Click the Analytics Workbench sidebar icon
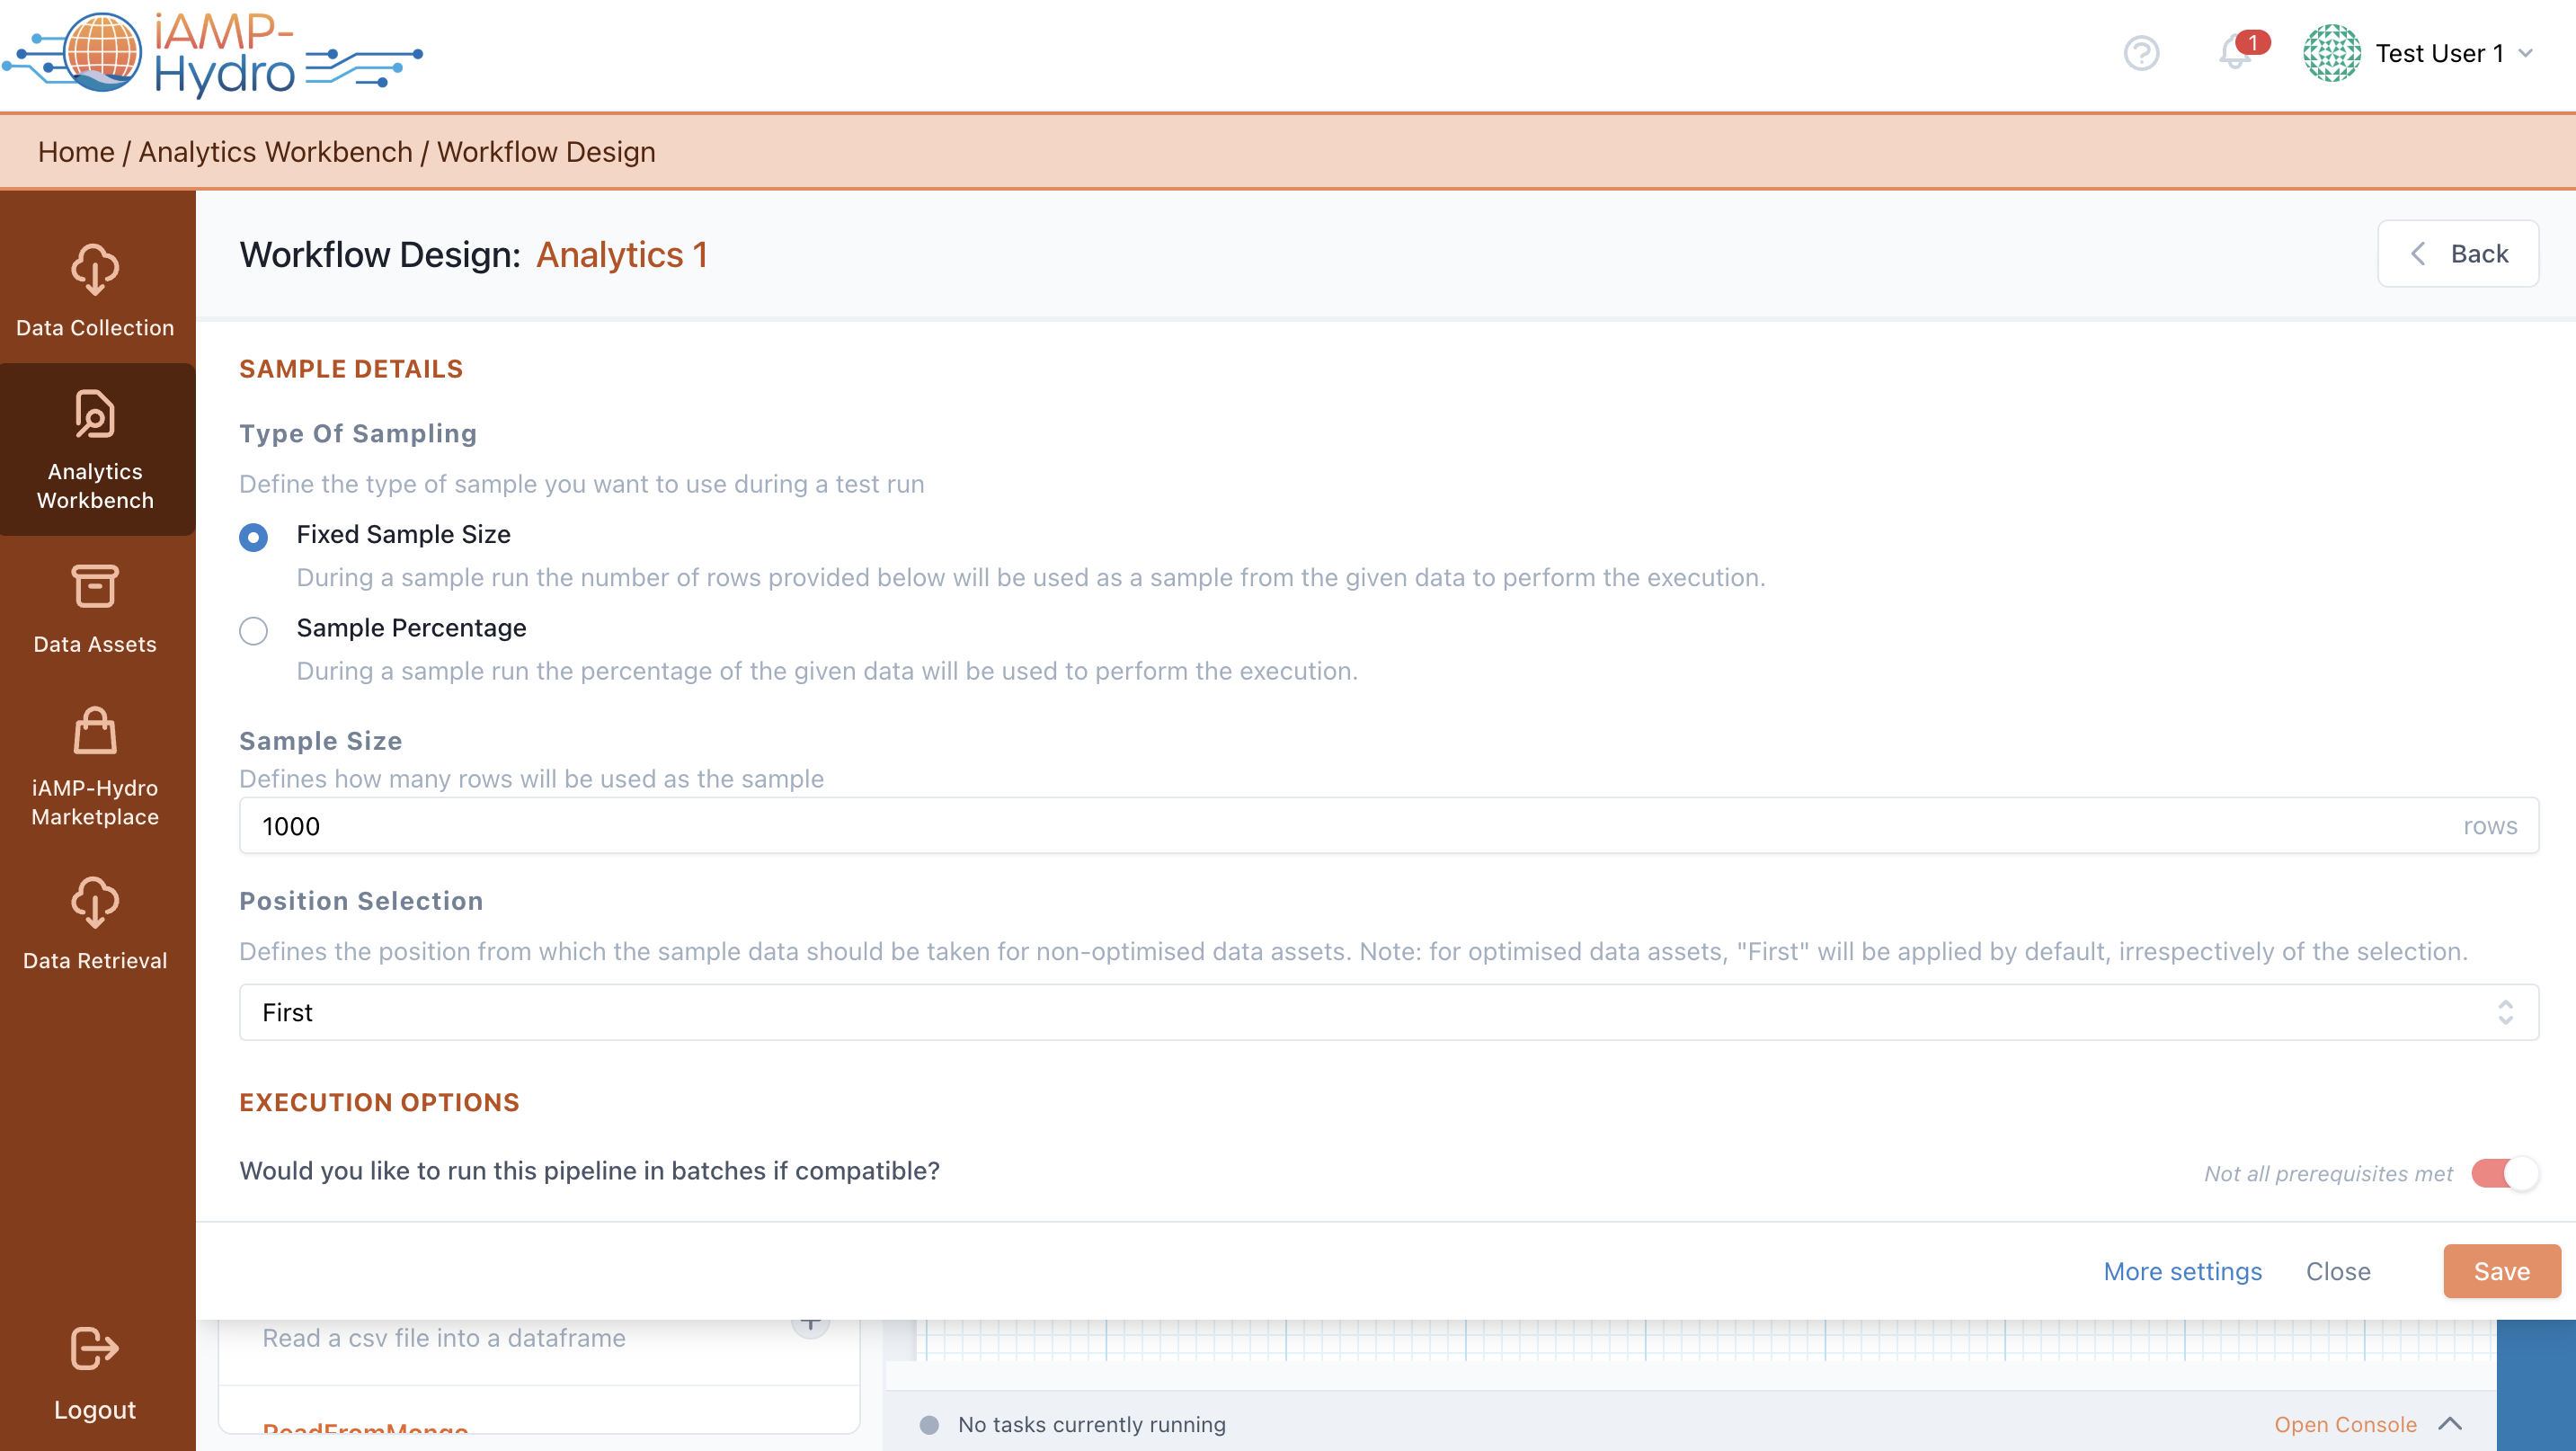 [x=95, y=414]
